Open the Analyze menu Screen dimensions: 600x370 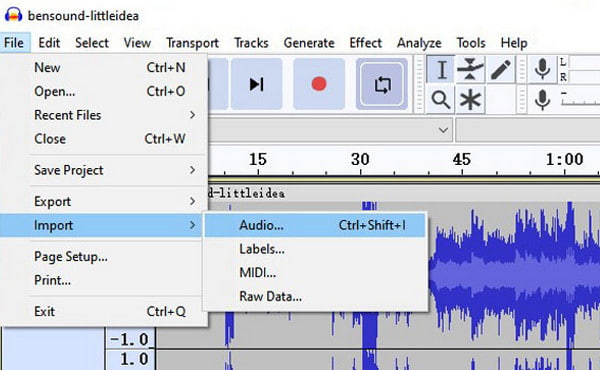(x=419, y=43)
